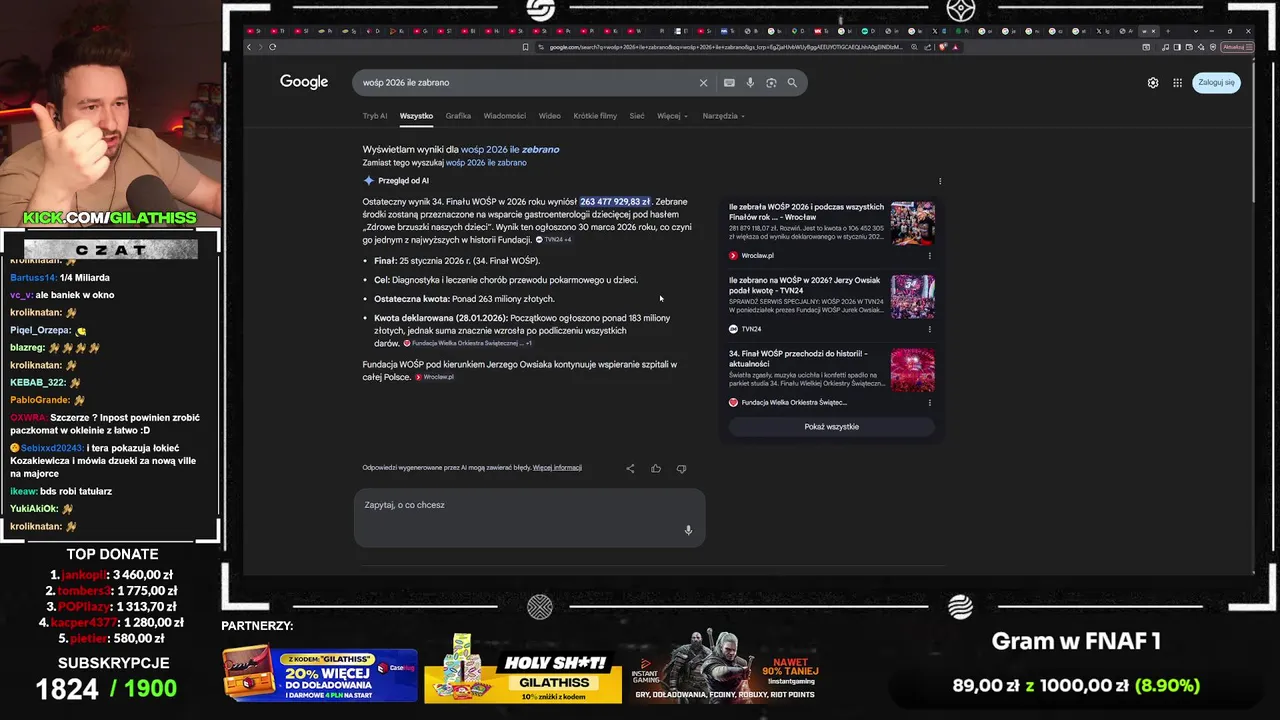Start voice search with the microphone icon
Viewport: 1280px width, 720px height.
point(750,83)
